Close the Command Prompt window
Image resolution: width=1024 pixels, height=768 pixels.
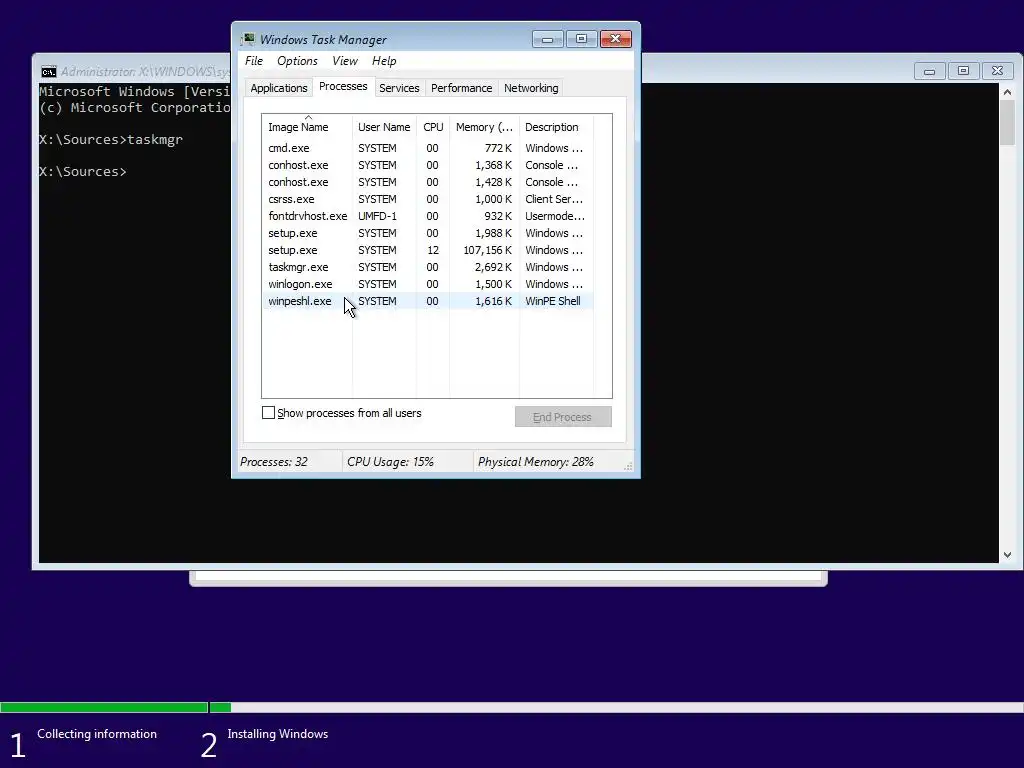pos(997,71)
